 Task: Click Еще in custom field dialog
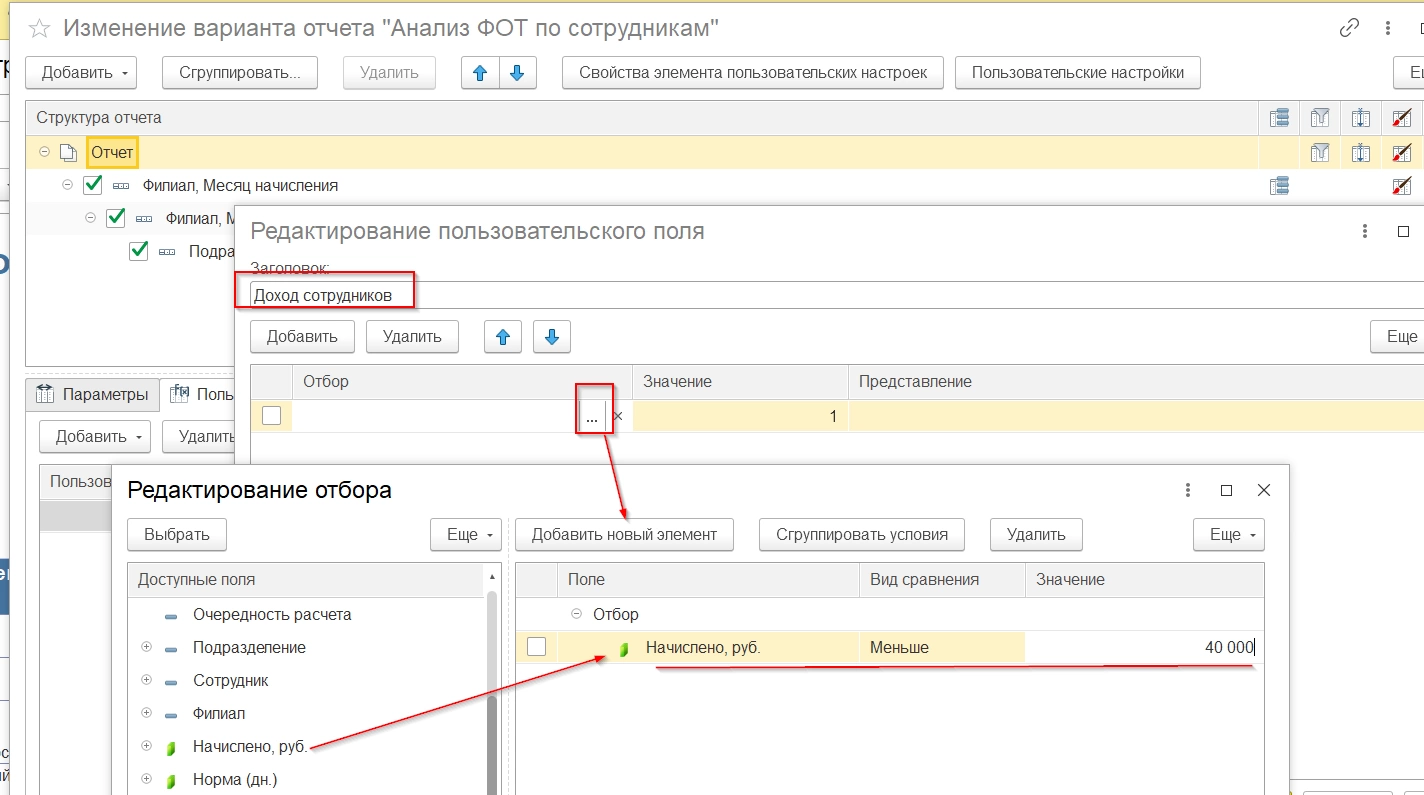pyautogui.click(x=1397, y=337)
